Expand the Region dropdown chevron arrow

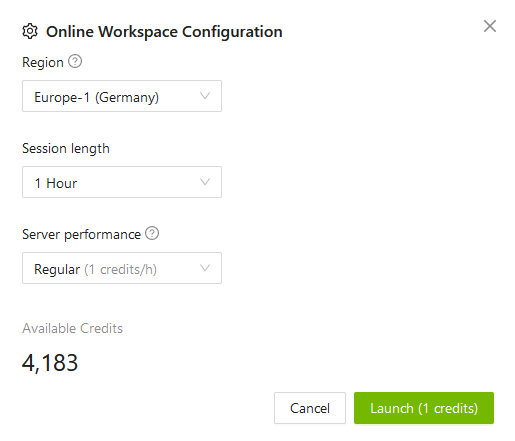click(x=205, y=96)
